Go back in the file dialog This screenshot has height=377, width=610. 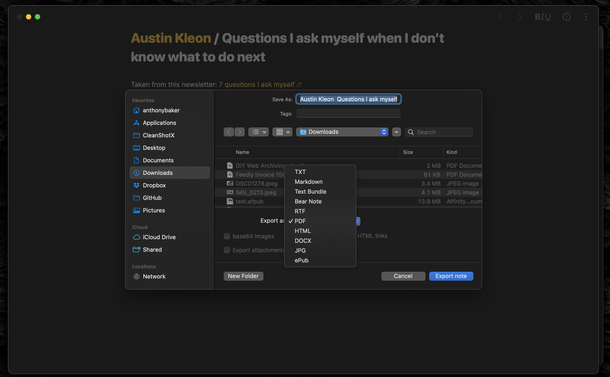[x=229, y=132]
